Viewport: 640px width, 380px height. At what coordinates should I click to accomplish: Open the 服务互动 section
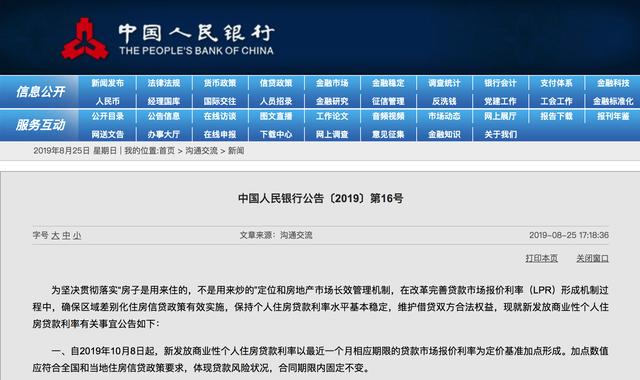pos(40,125)
